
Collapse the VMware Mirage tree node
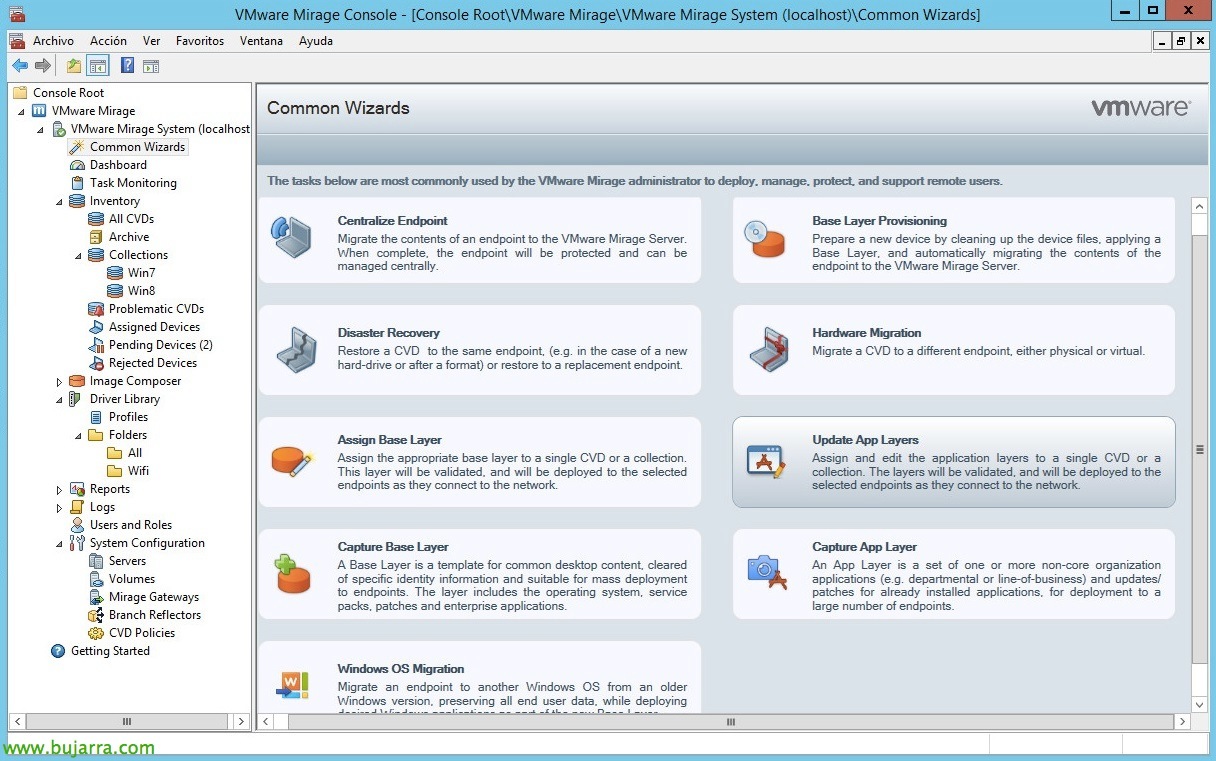22,111
